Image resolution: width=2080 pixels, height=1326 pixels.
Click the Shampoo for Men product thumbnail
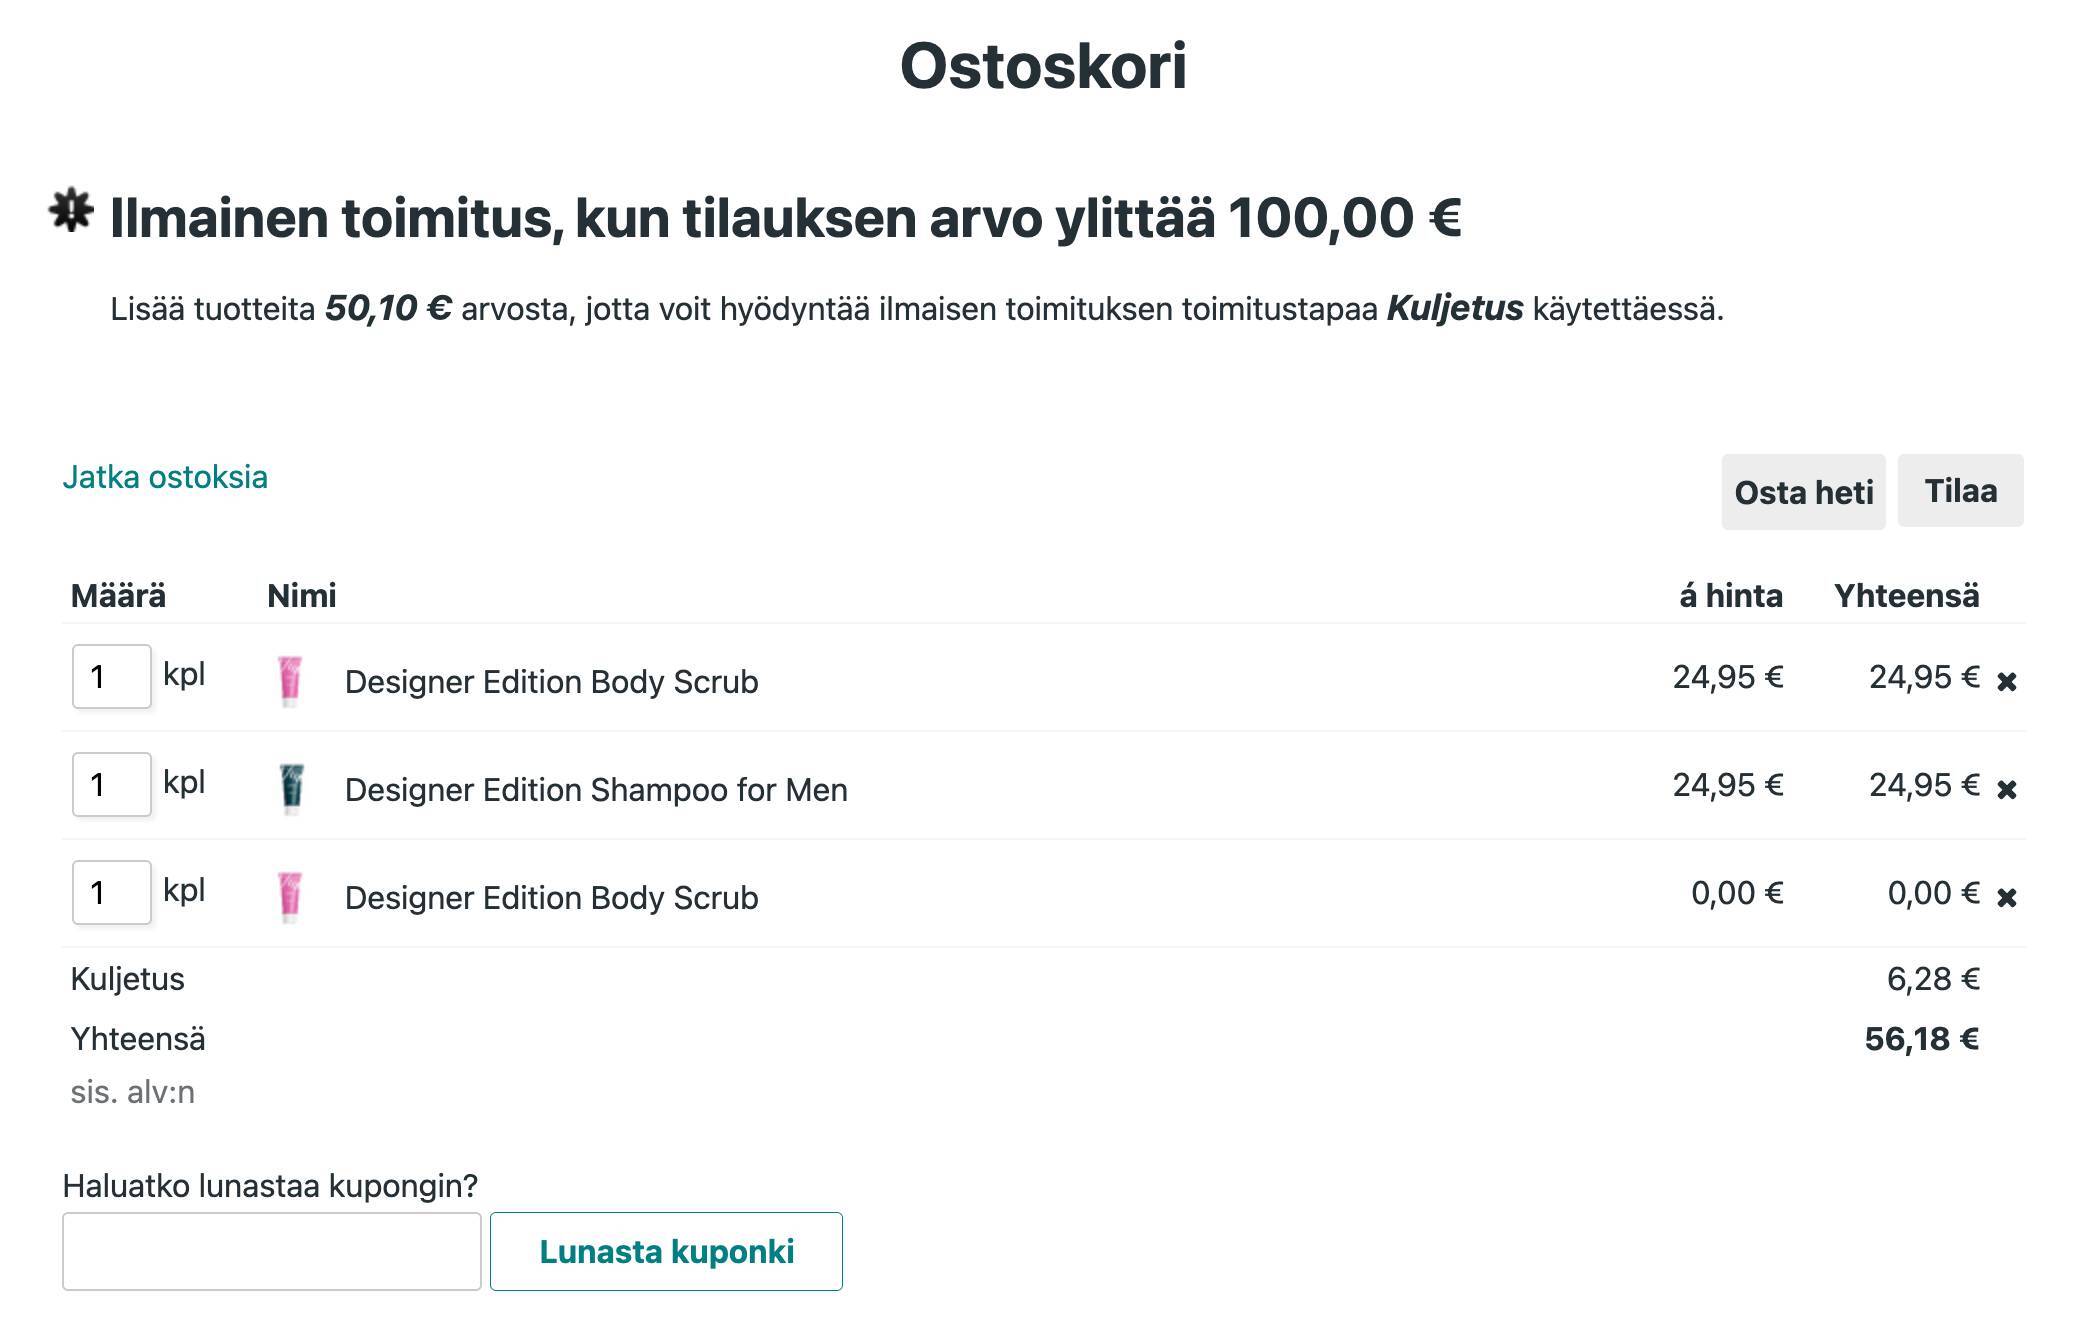click(291, 789)
